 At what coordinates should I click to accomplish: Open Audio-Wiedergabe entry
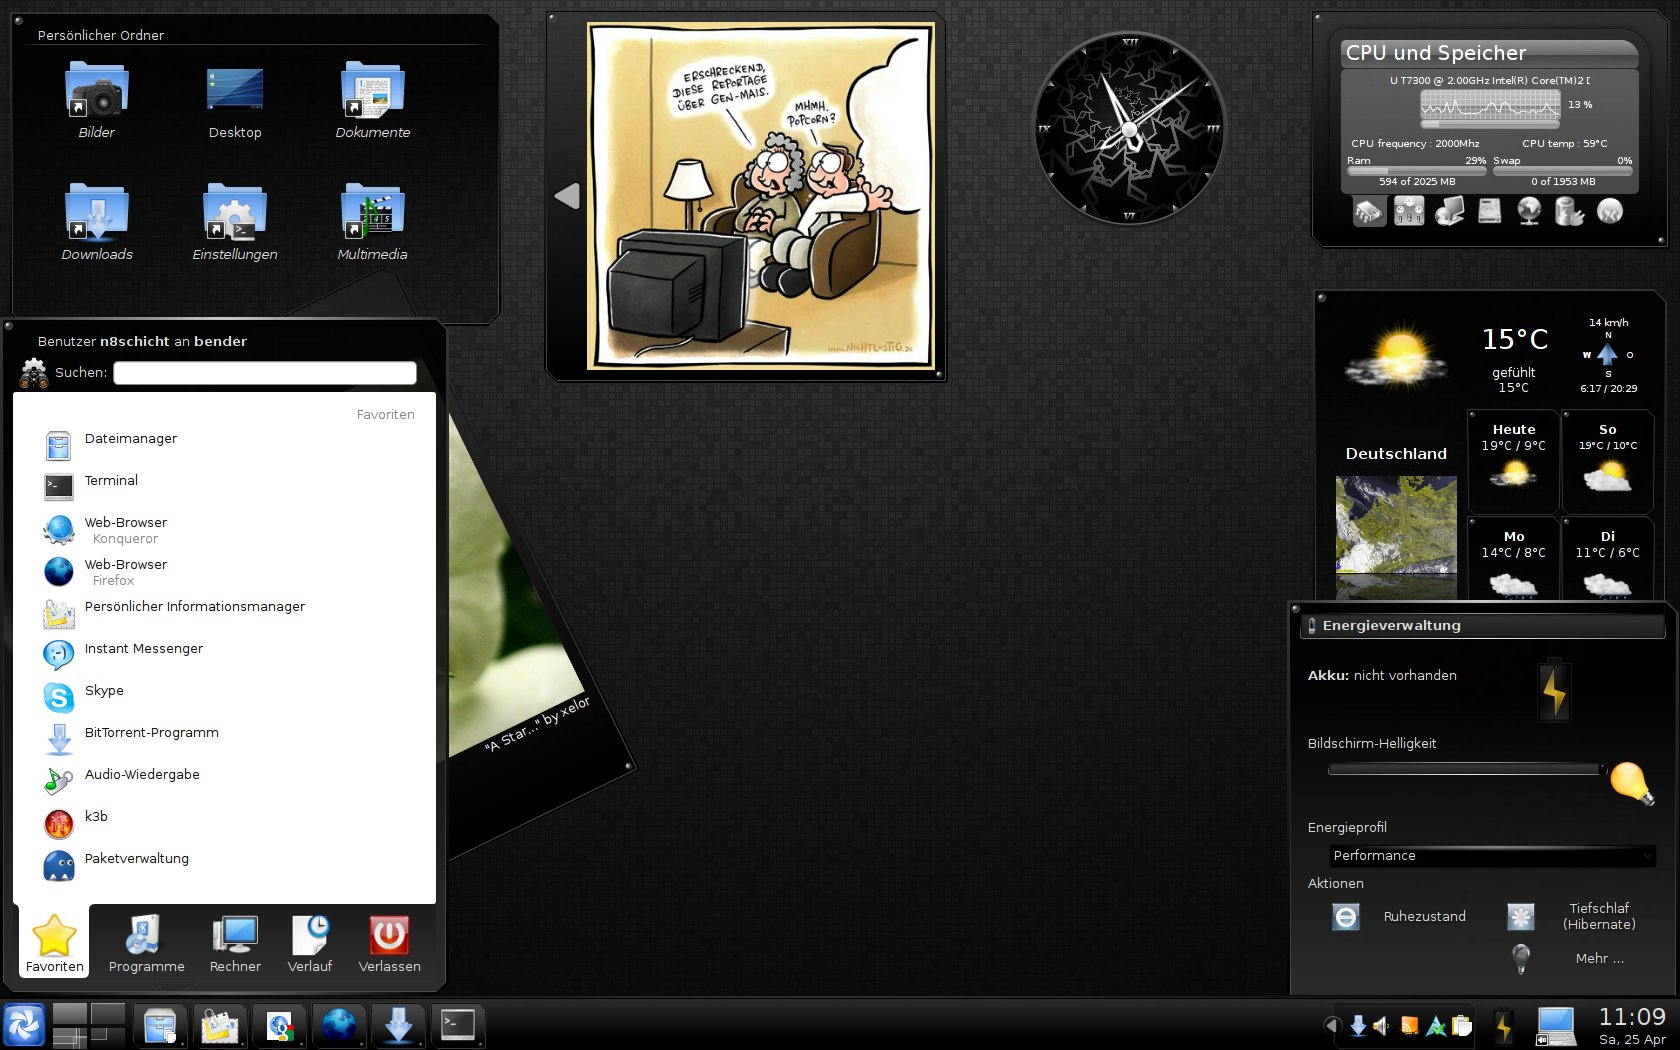225,781
